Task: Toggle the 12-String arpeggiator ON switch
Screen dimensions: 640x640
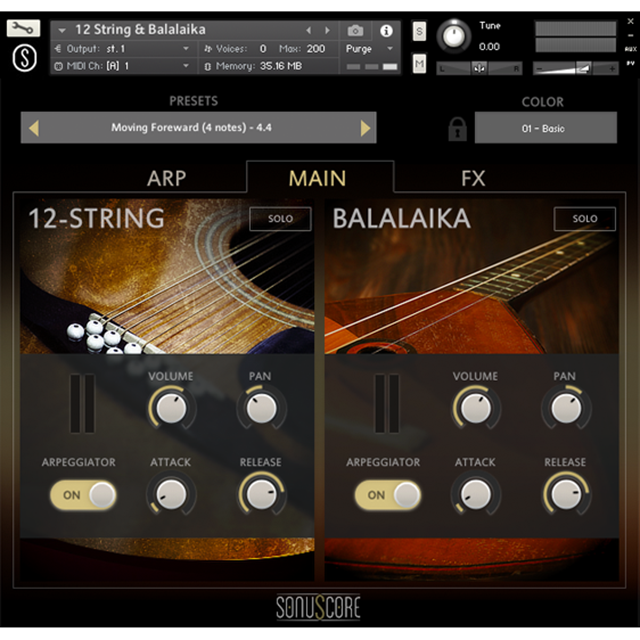Action: click(83, 494)
